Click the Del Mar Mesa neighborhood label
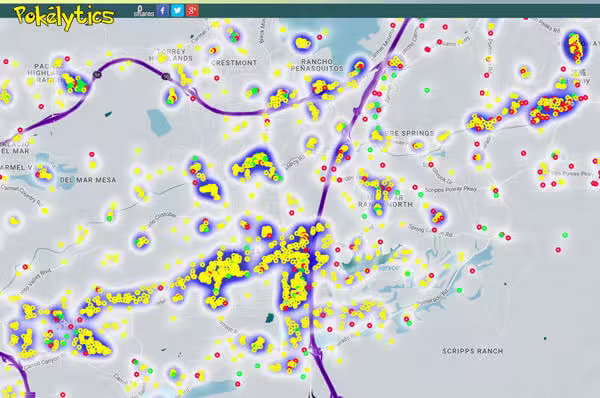 click(88, 180)
